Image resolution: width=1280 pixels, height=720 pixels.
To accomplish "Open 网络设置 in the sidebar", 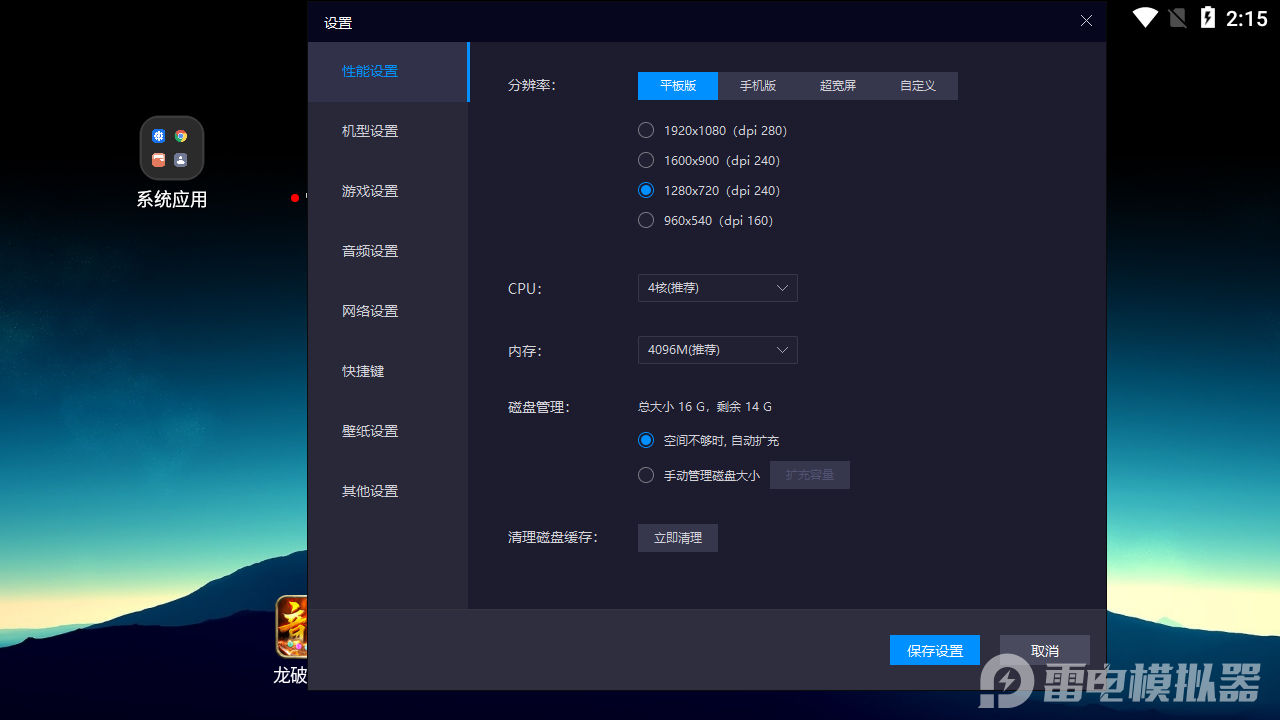I will (x=388, y=311).
